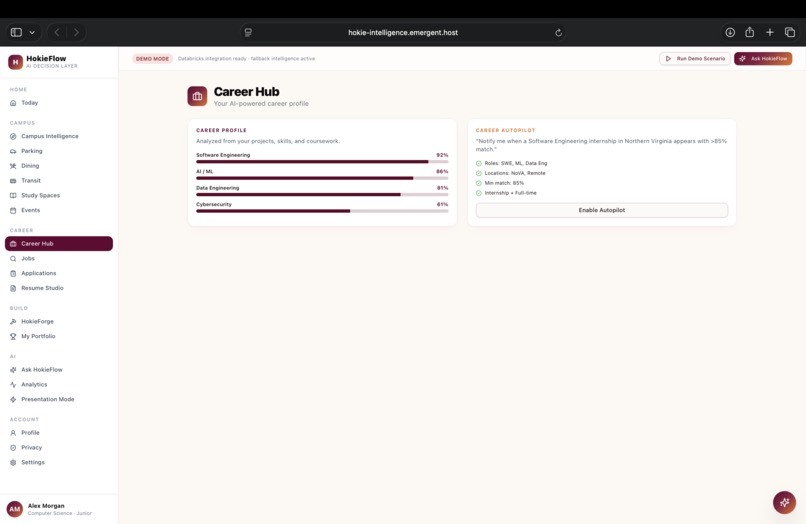Click the Settings gear icon
The image size is (806, 524).
point(13,463)
